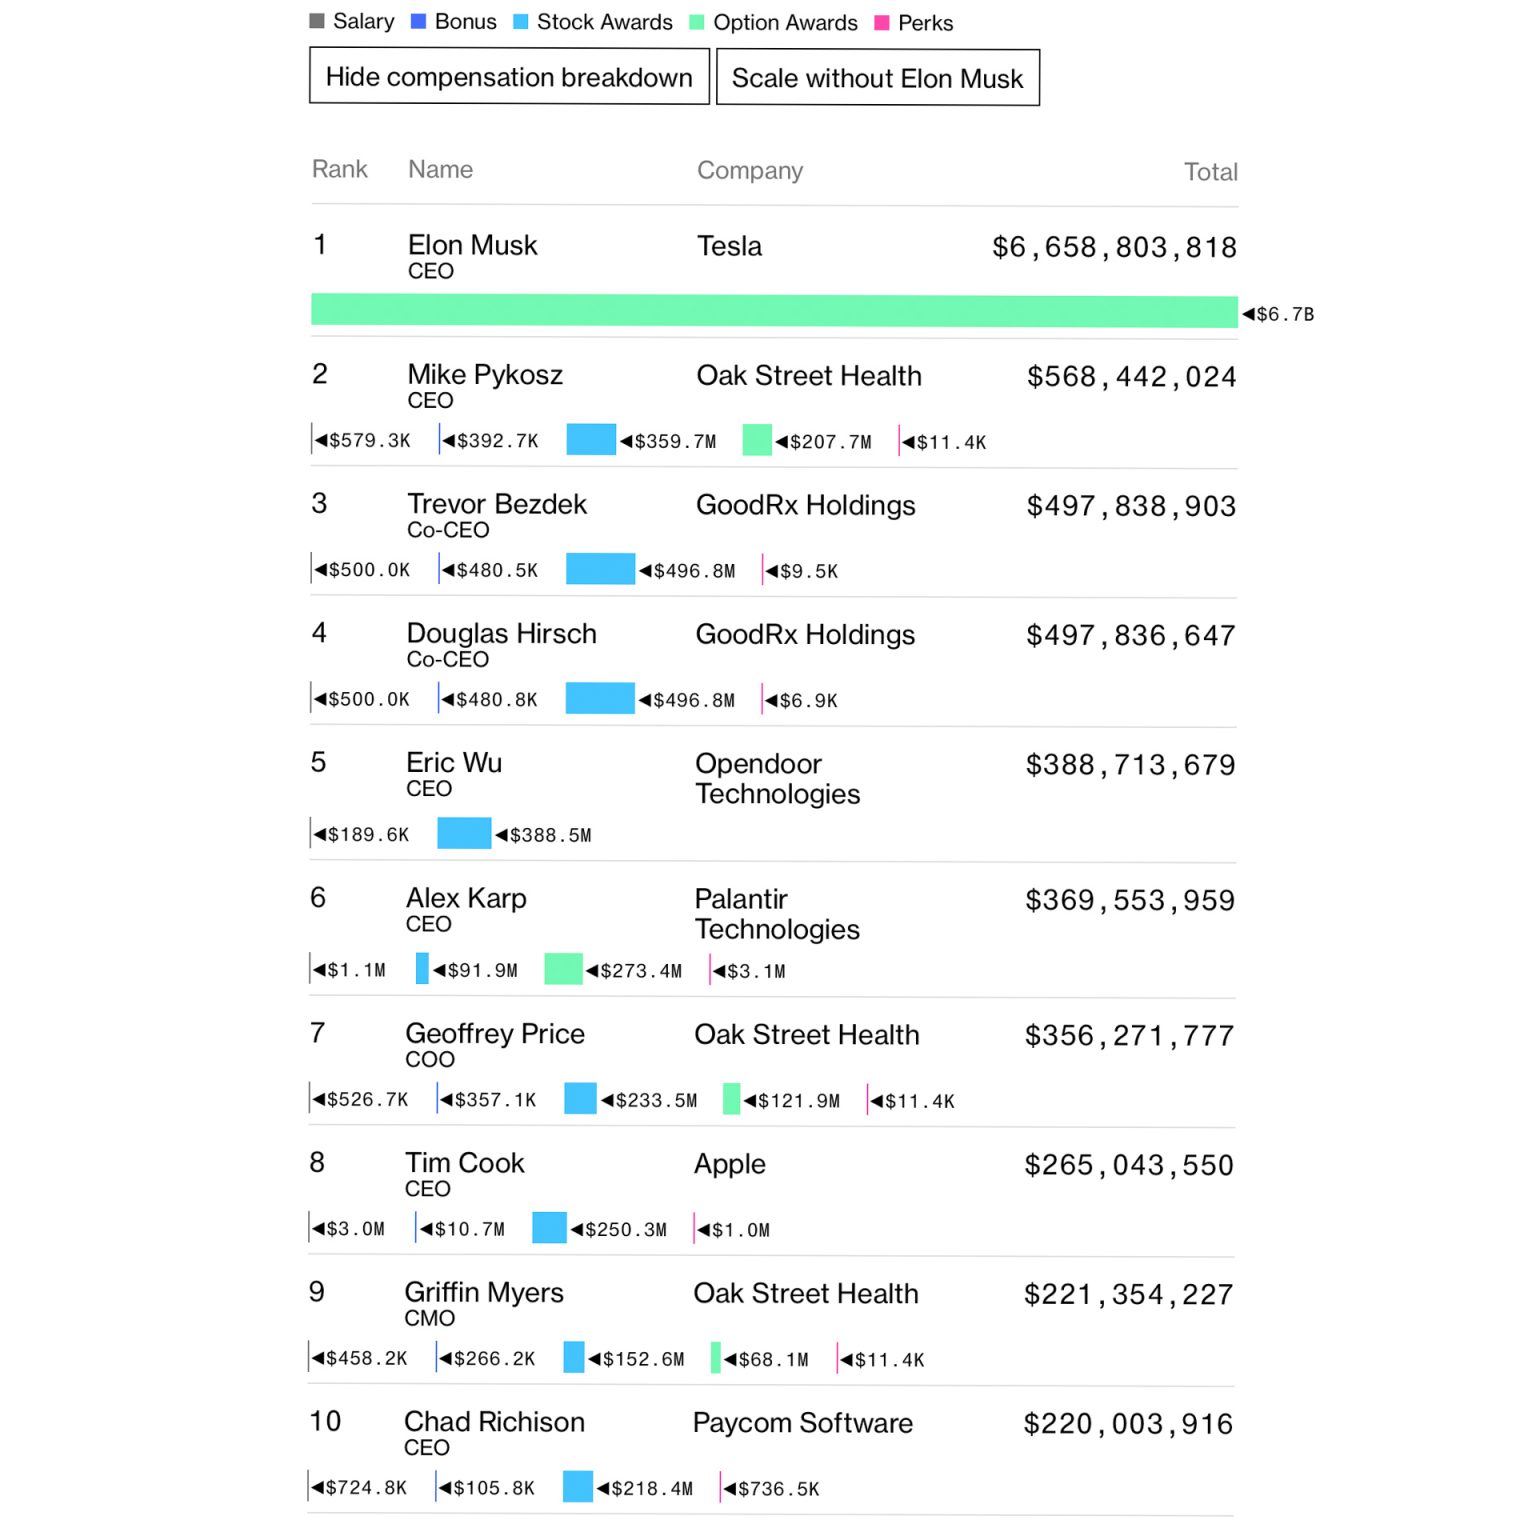This screenshot has height=1536, width=1536.
Task: Select Eric Wu's $388.5M stock bar
Action: pyautogui.click(x=464, y=834)
